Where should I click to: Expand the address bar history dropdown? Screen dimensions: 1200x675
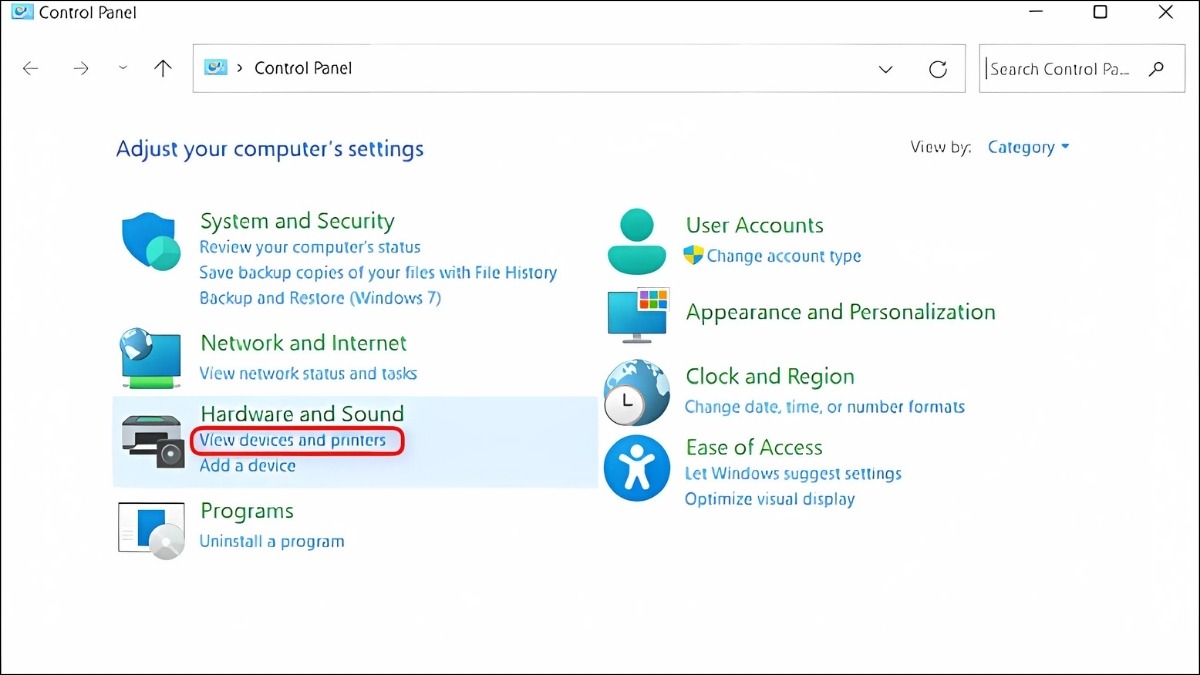tap(885, 69)
